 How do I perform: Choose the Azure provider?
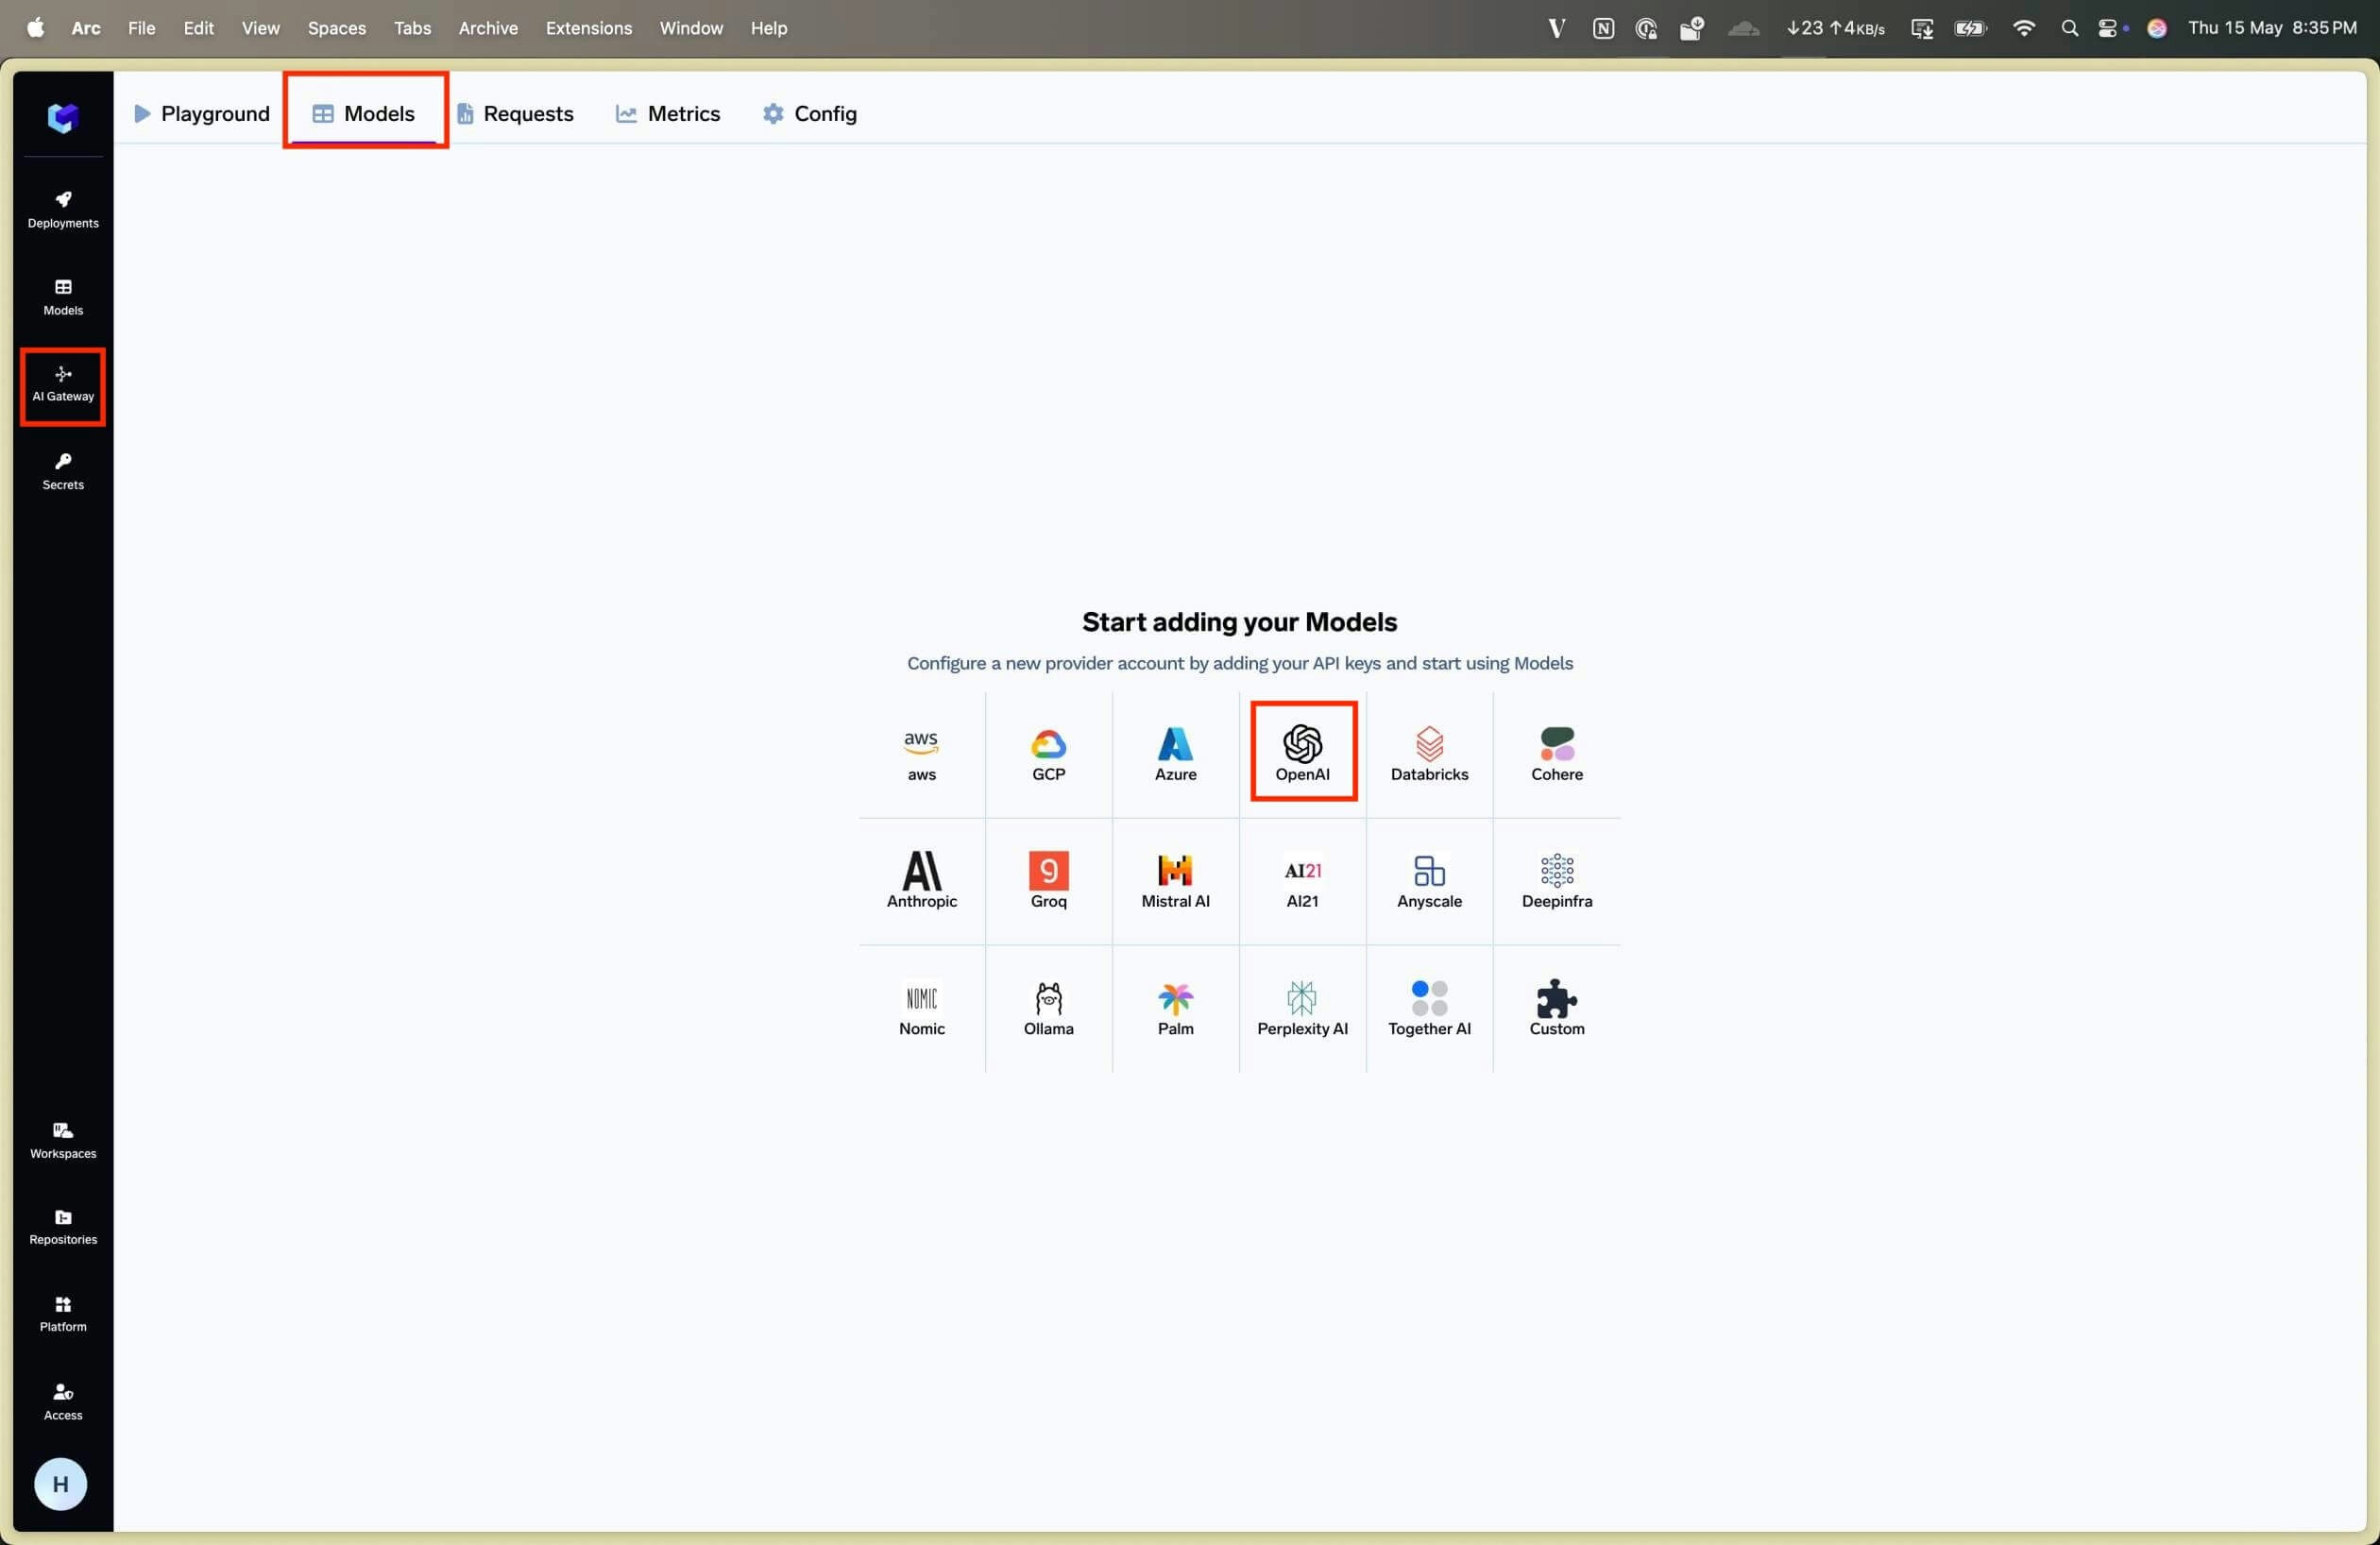coord(1175,754)
